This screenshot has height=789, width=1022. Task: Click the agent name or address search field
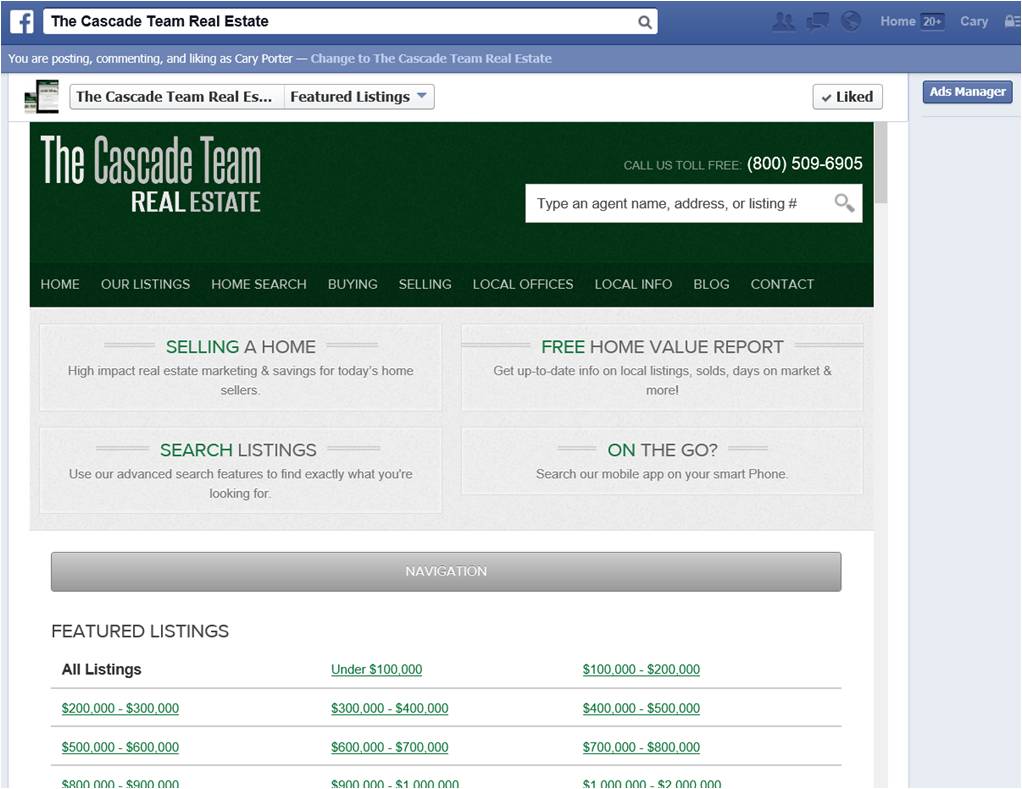pos(680,203)
